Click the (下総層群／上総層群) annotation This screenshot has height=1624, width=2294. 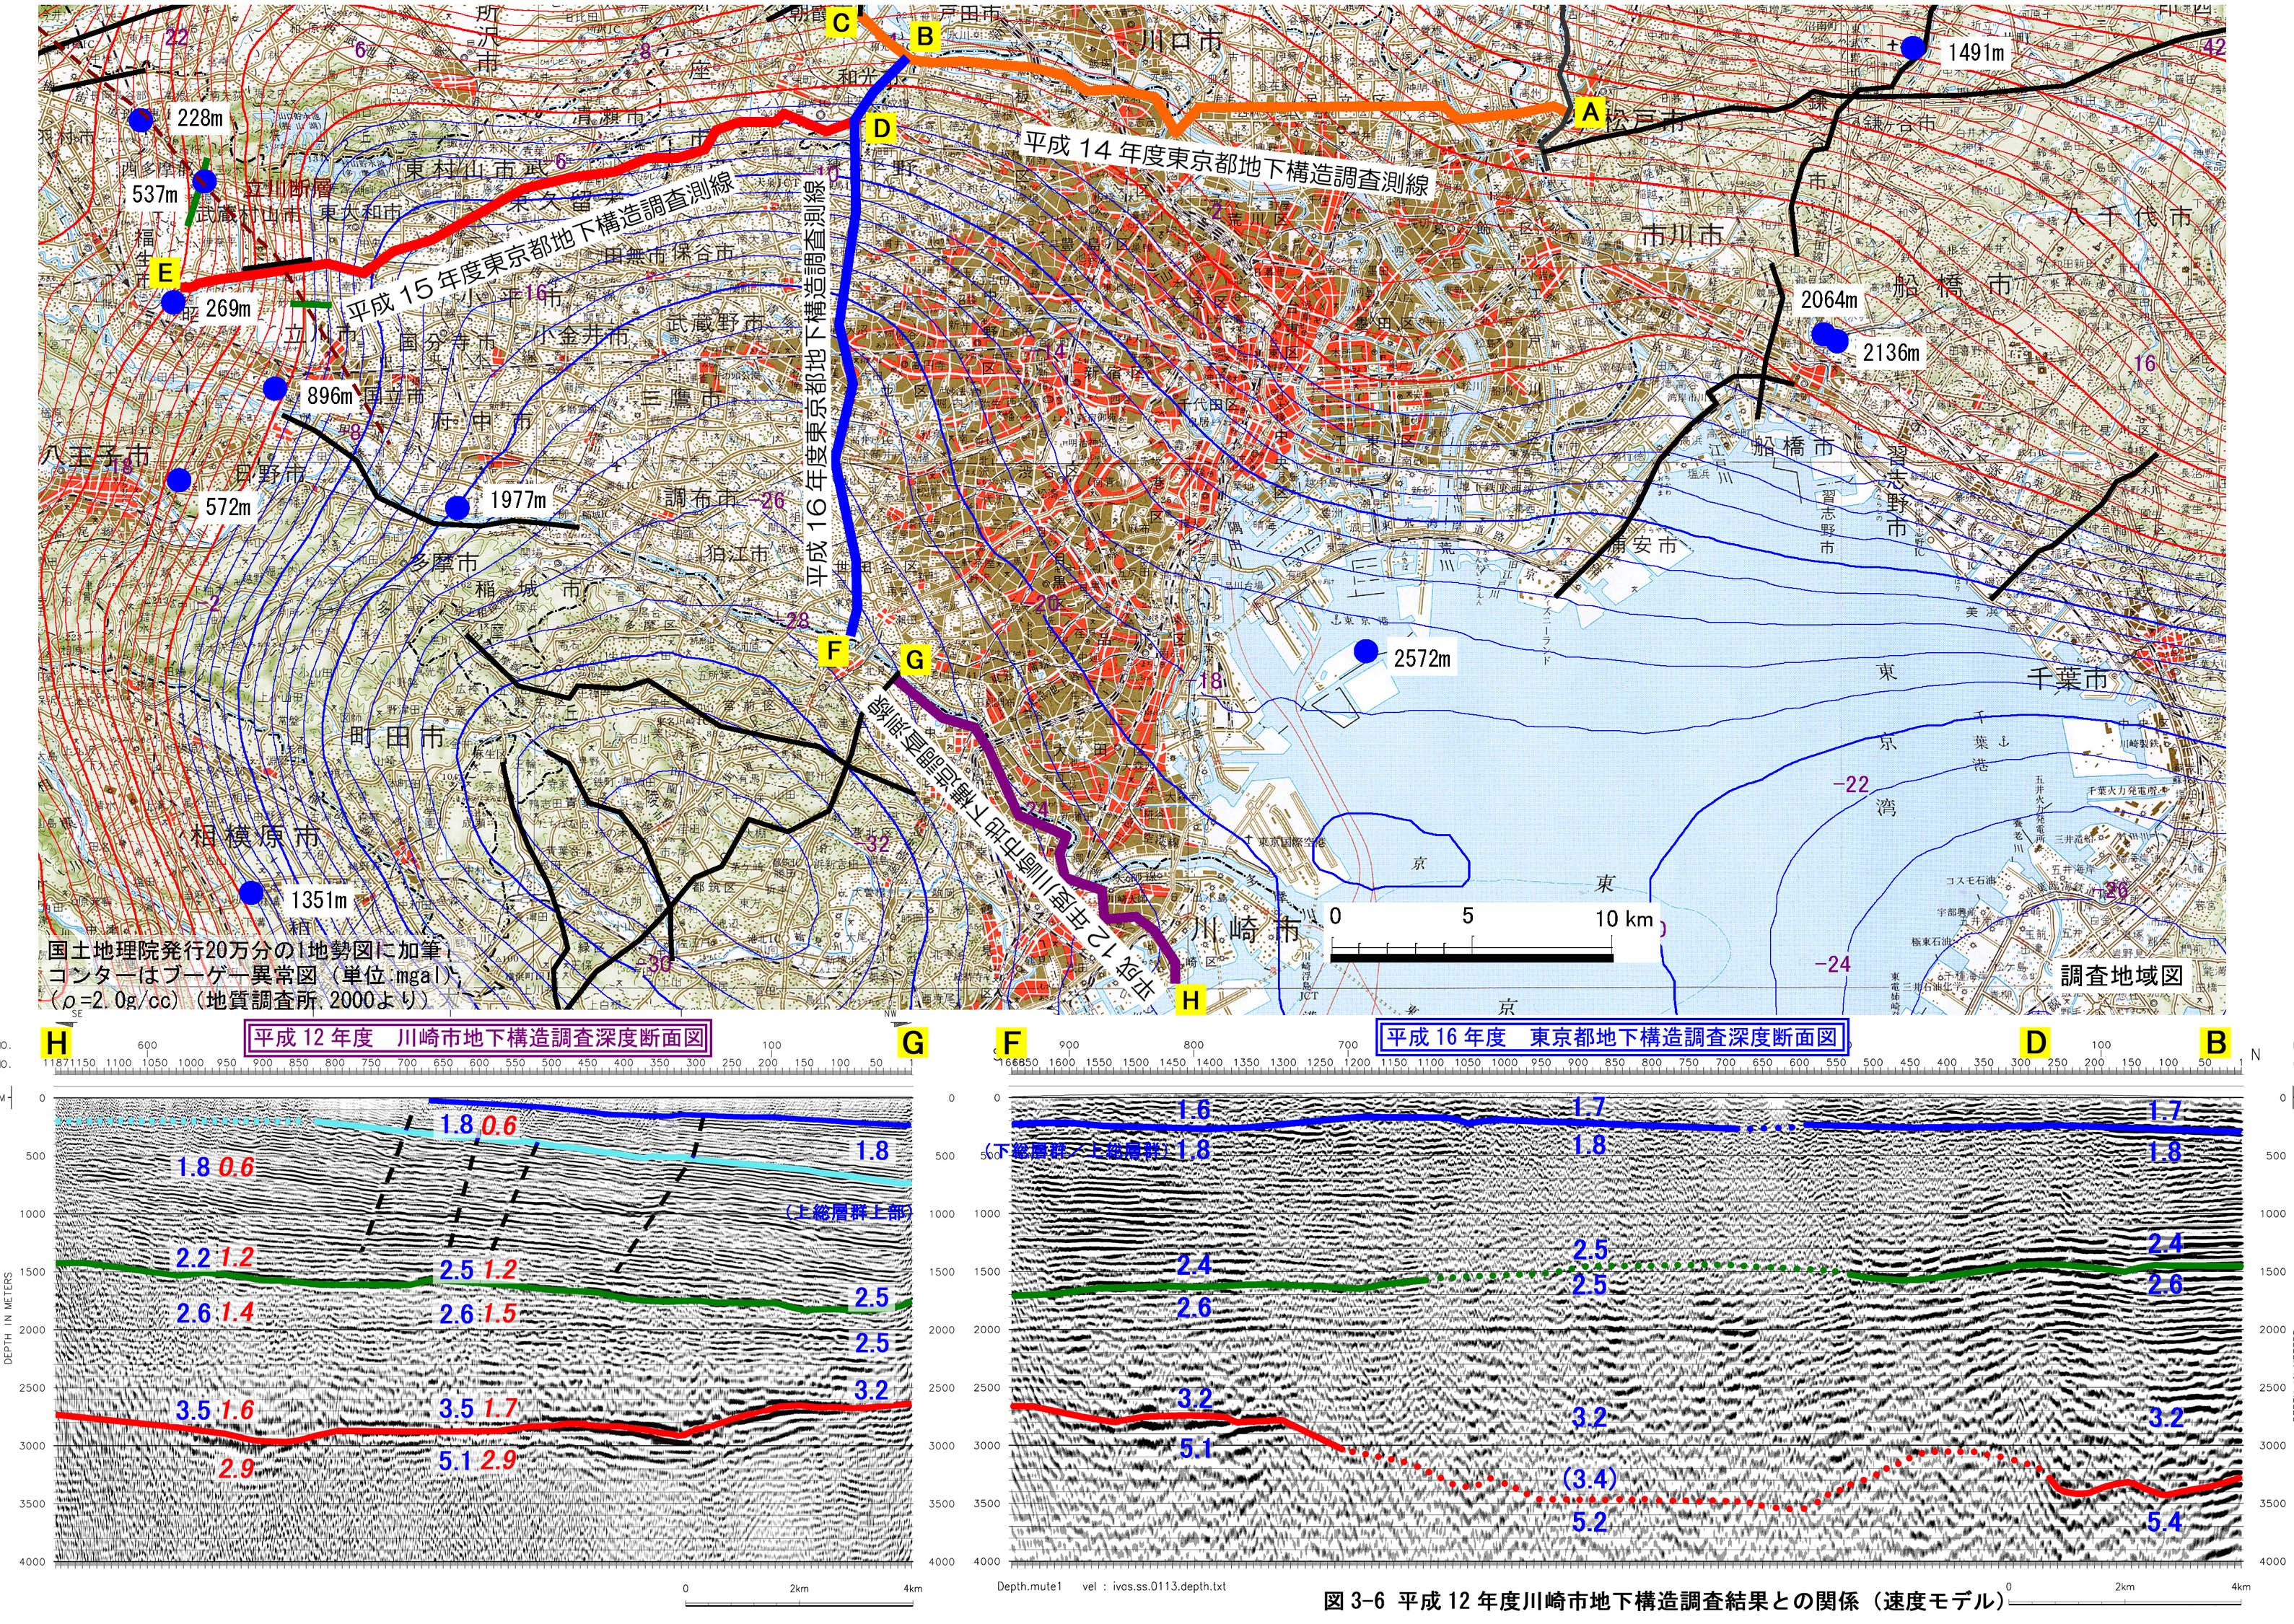coord(1078,1150)
